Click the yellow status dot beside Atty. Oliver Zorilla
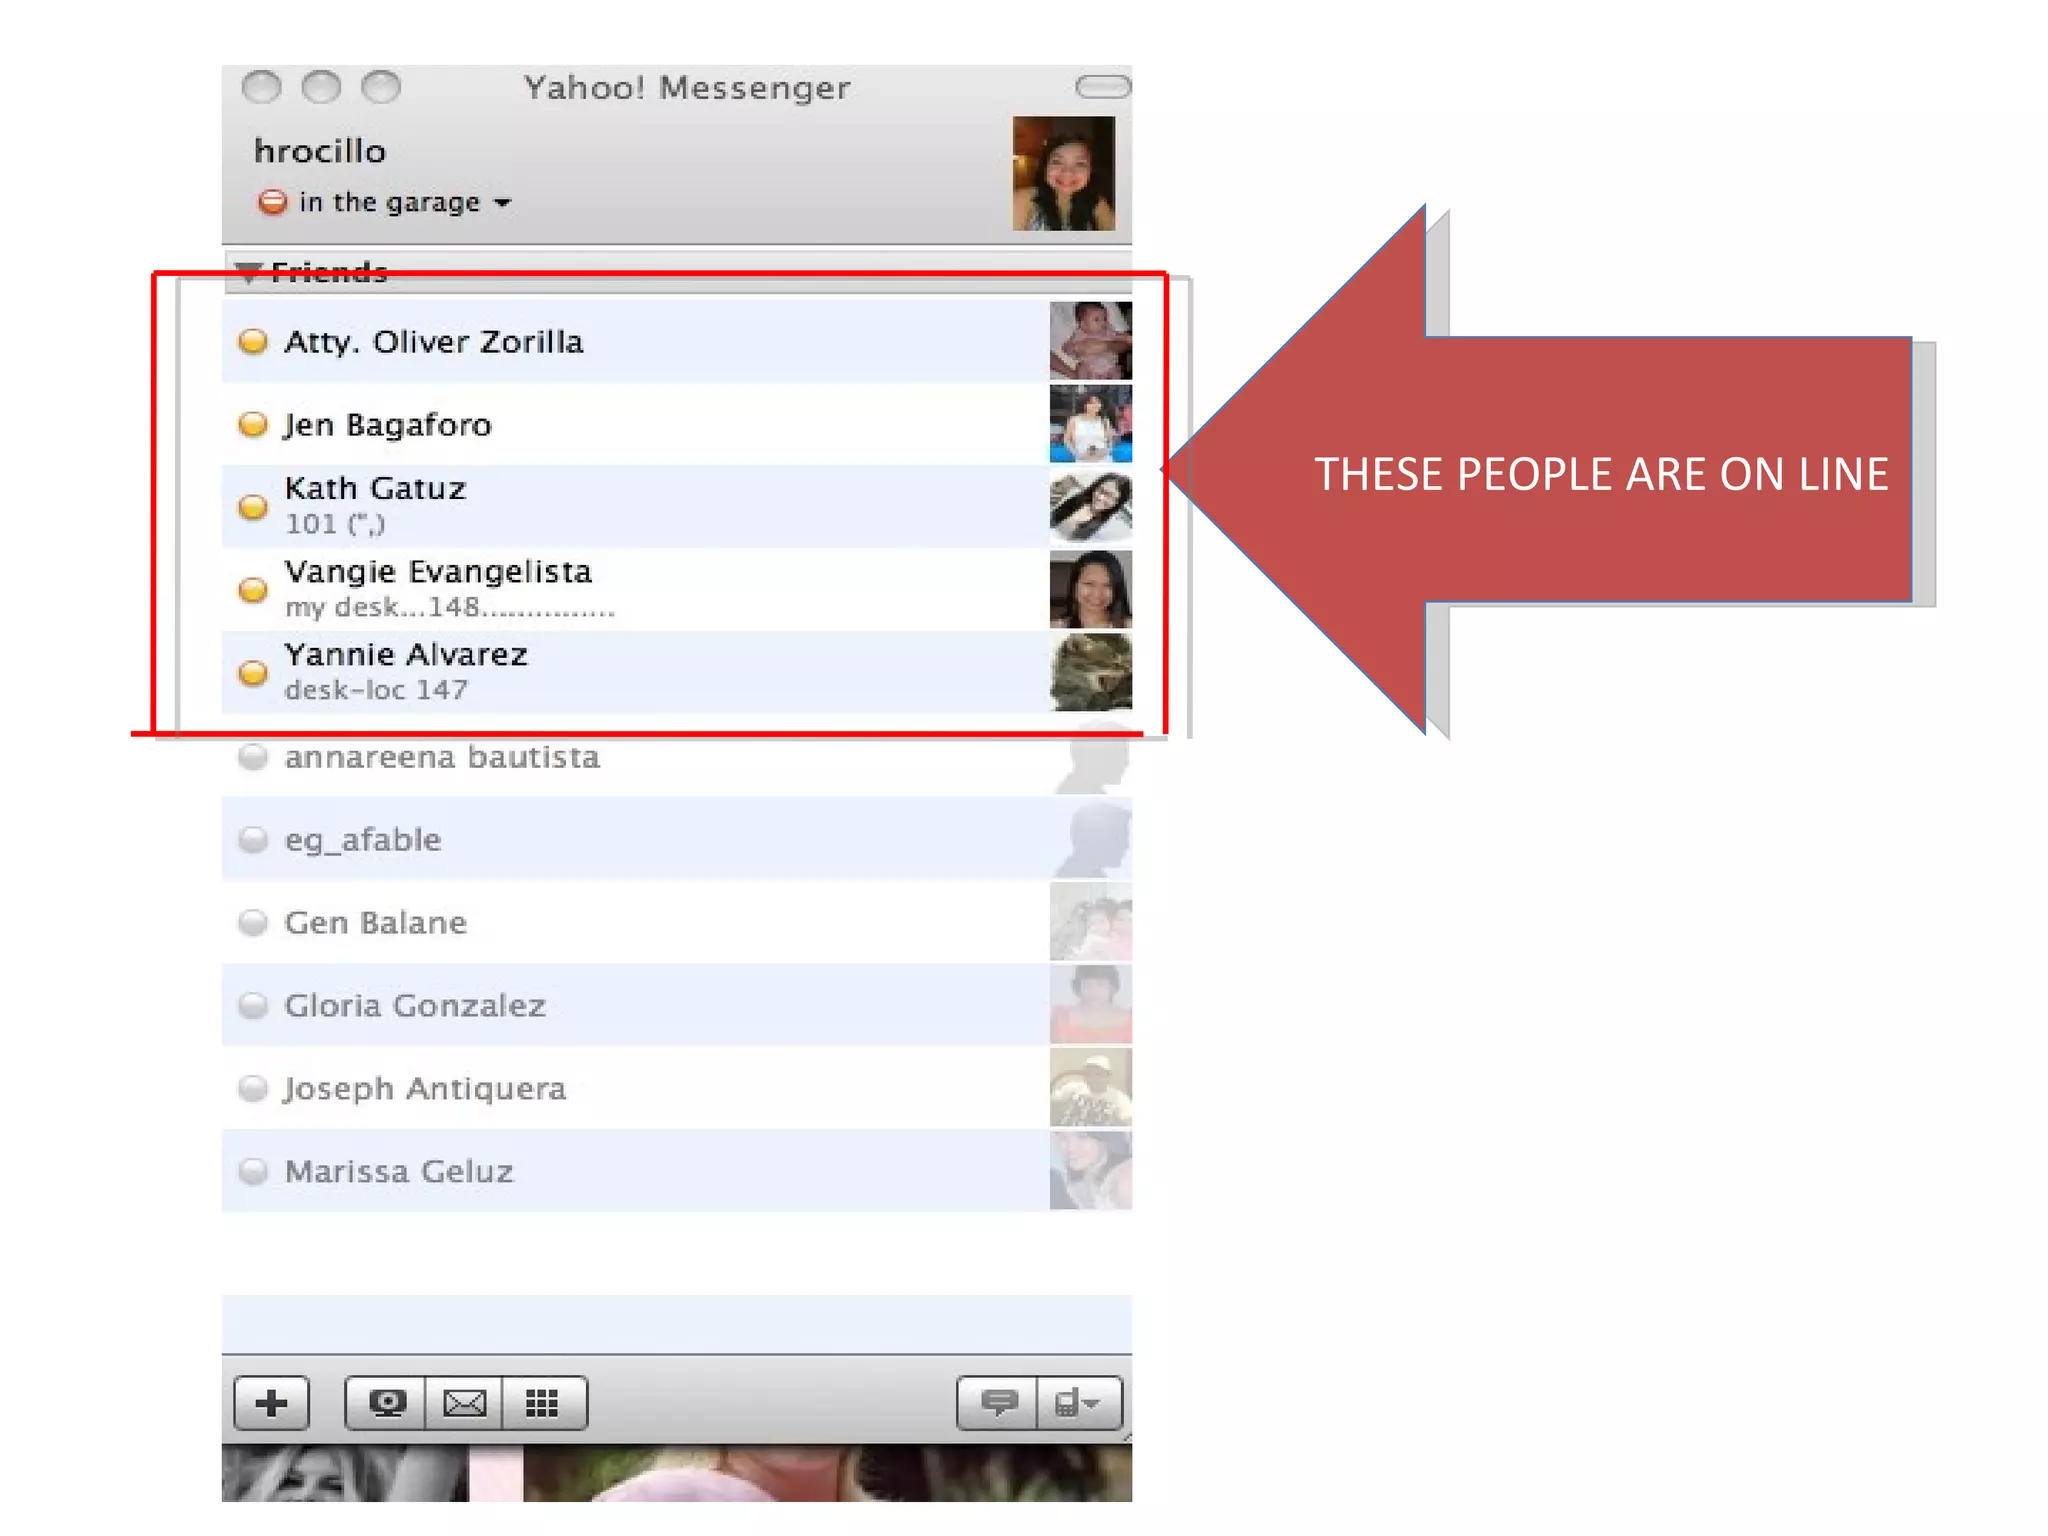This screenshot has width=2048, height=1536. [253, 341]
